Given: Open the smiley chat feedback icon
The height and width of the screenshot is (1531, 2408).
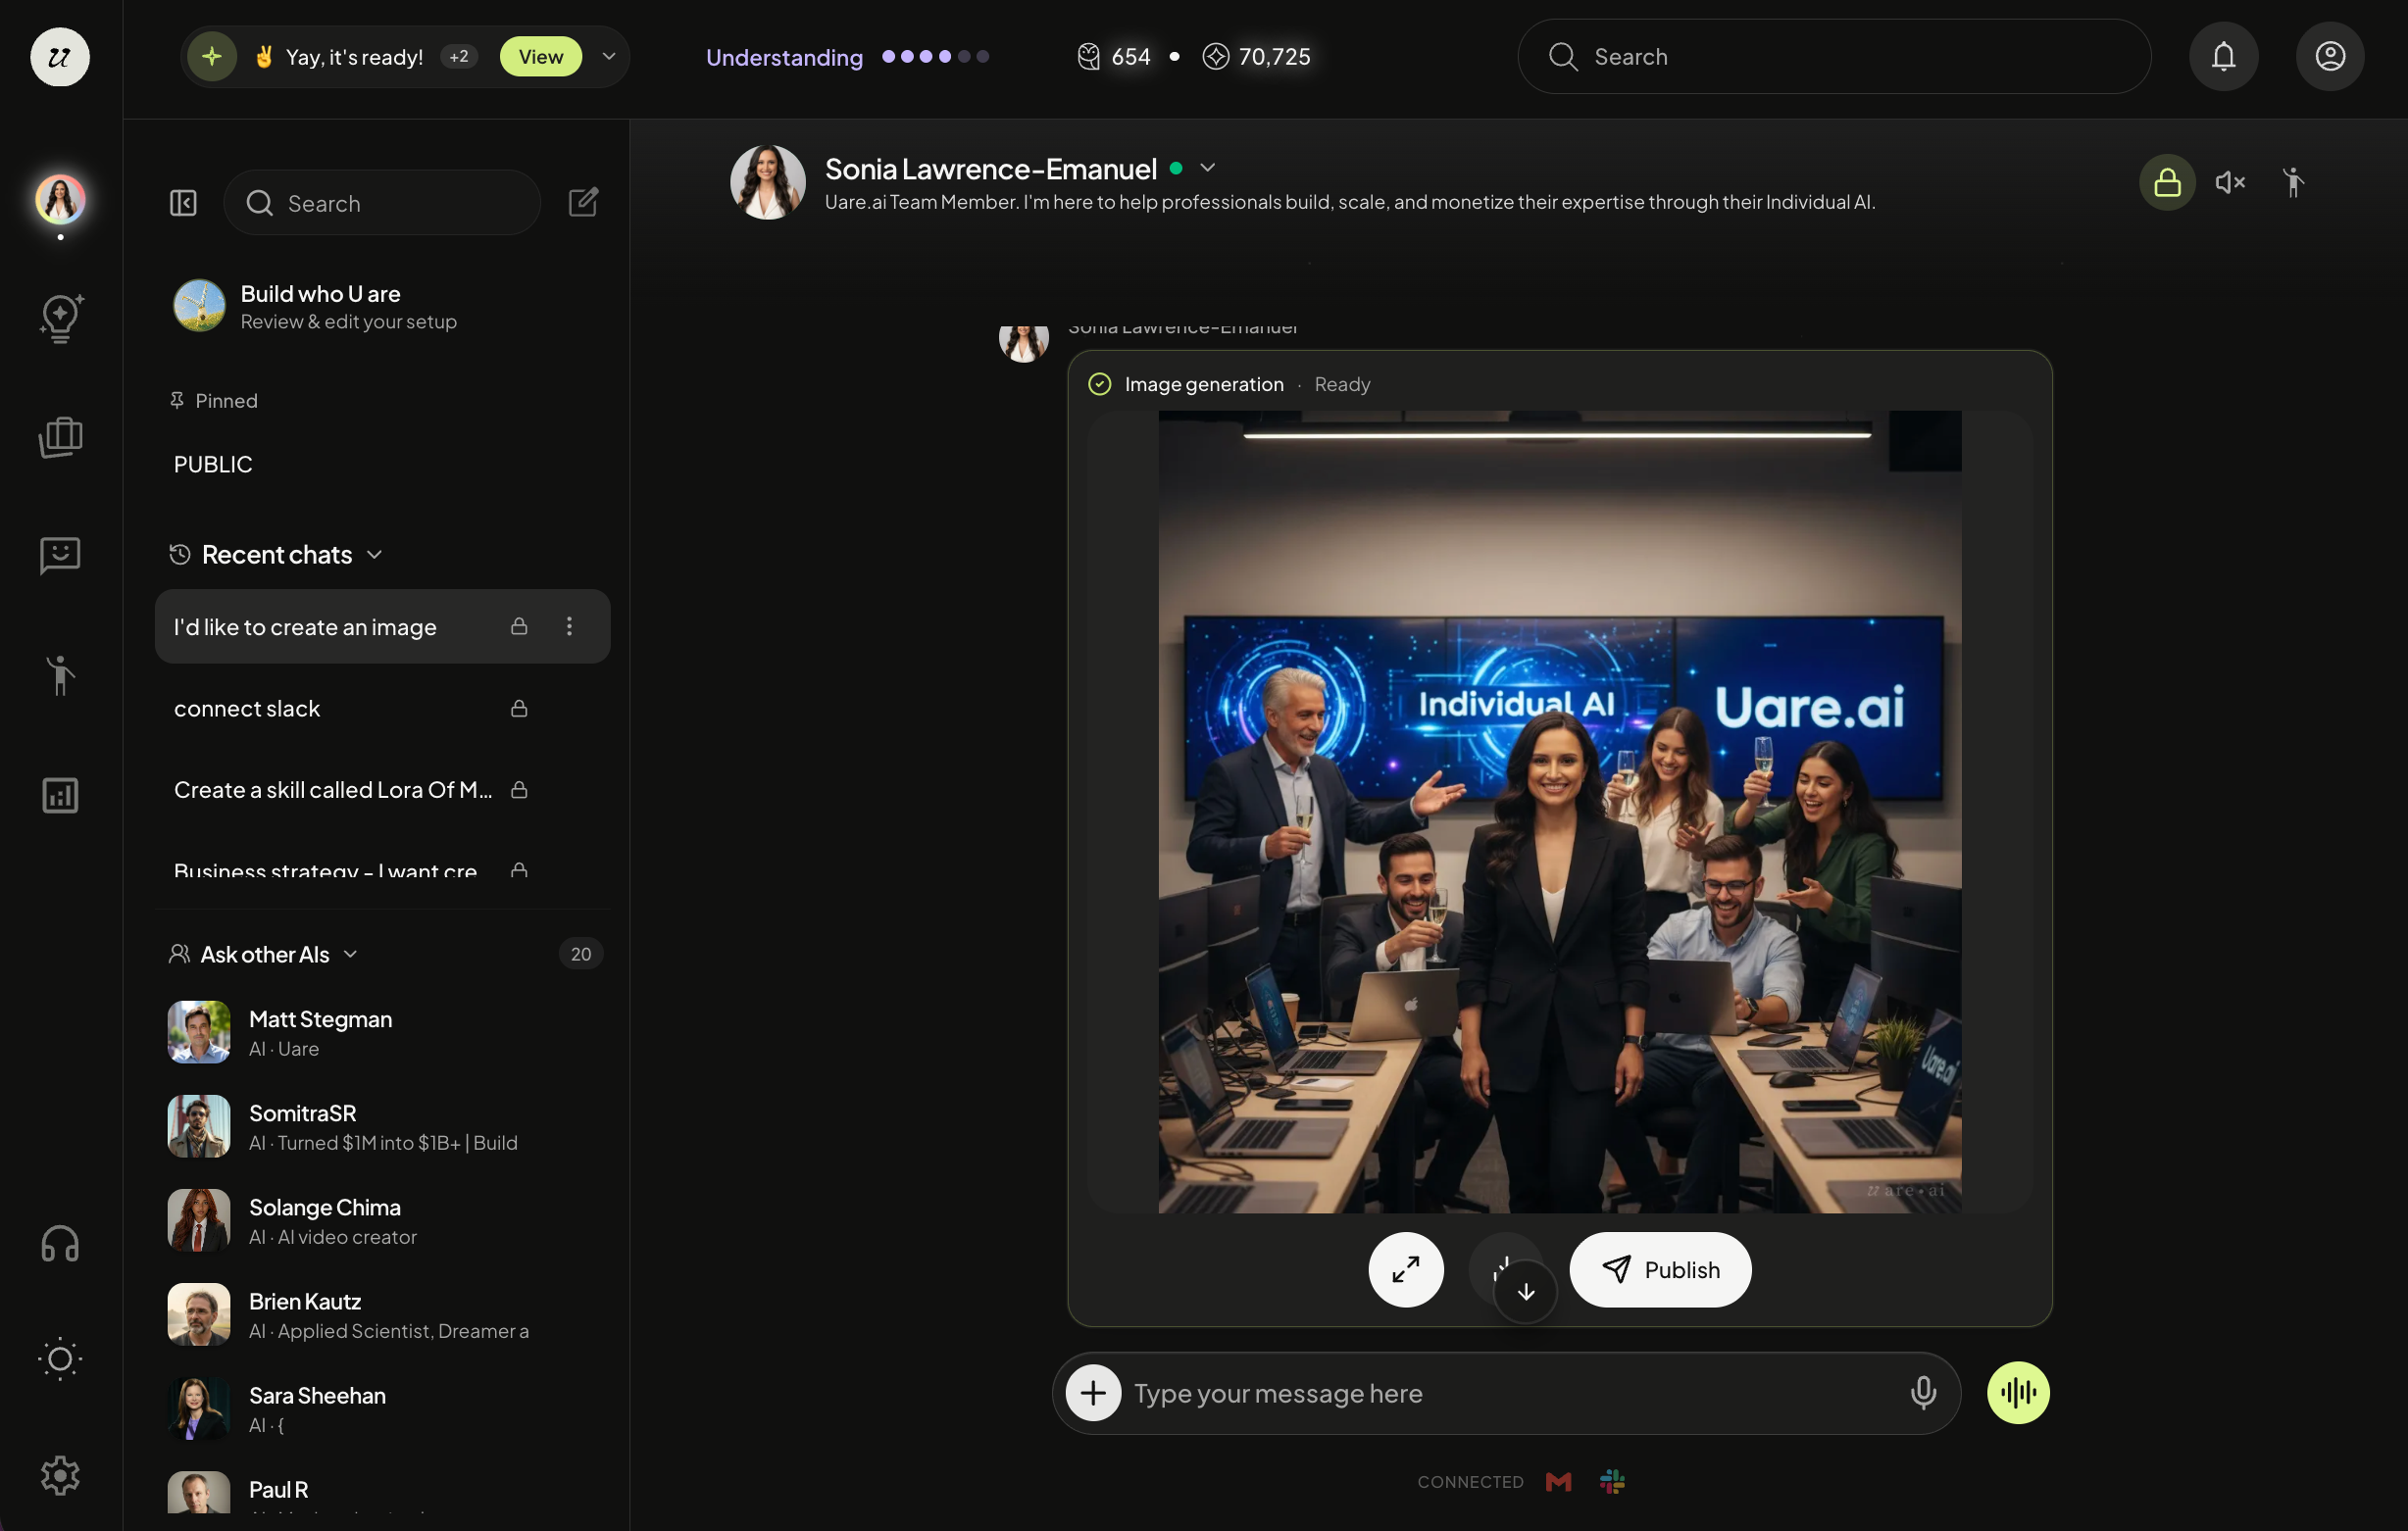Looking at the screenshot, I should (x=60, y=555).
